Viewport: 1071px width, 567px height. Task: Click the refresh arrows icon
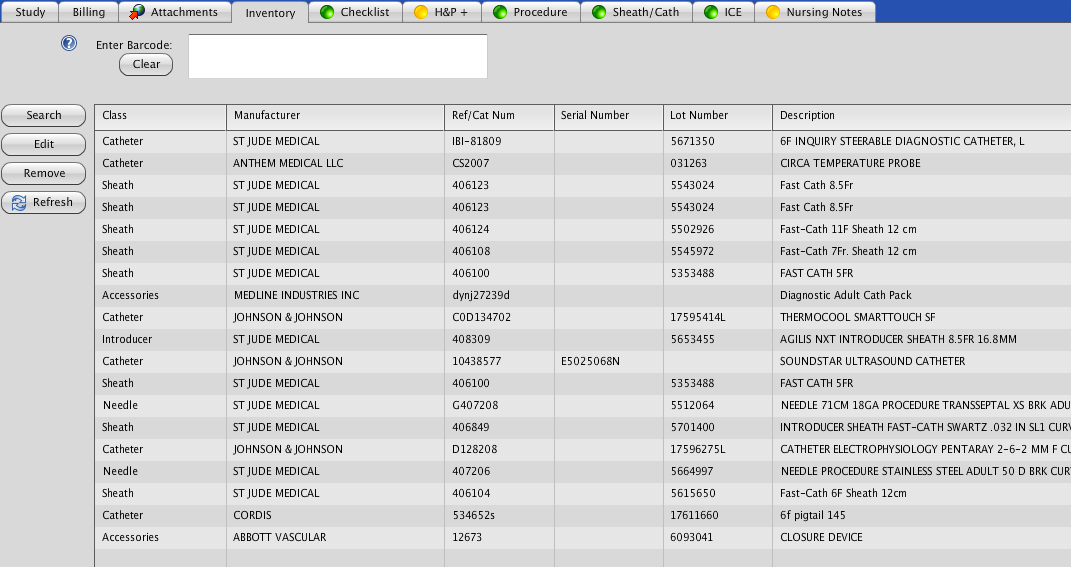point(18,203)
